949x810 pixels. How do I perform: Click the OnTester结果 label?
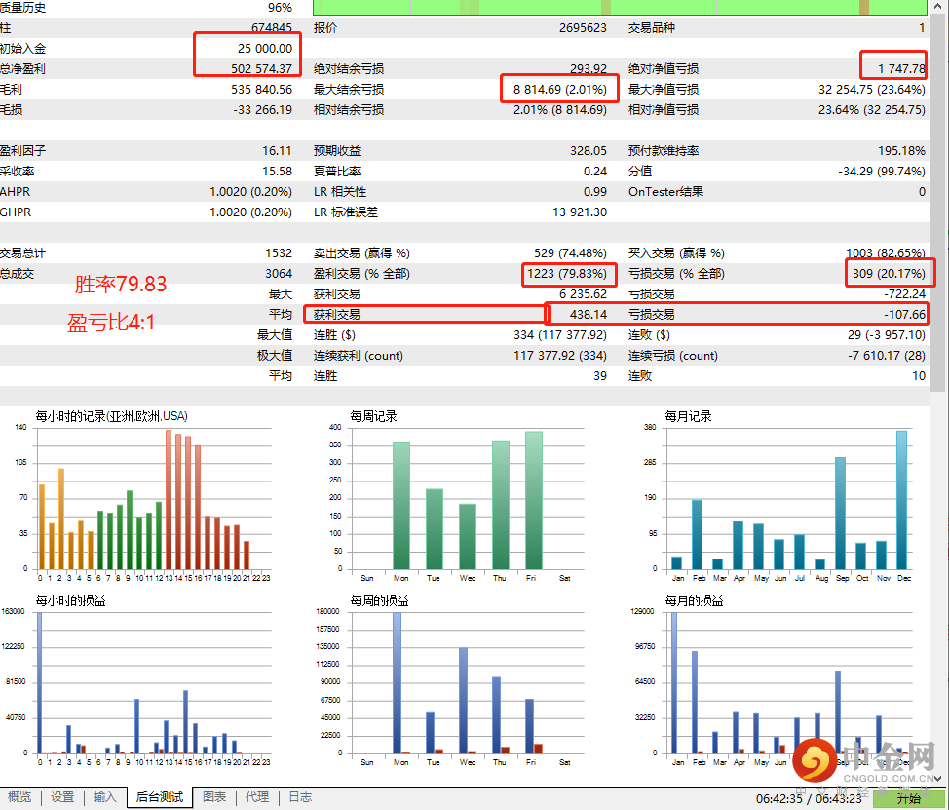(666, 192)
